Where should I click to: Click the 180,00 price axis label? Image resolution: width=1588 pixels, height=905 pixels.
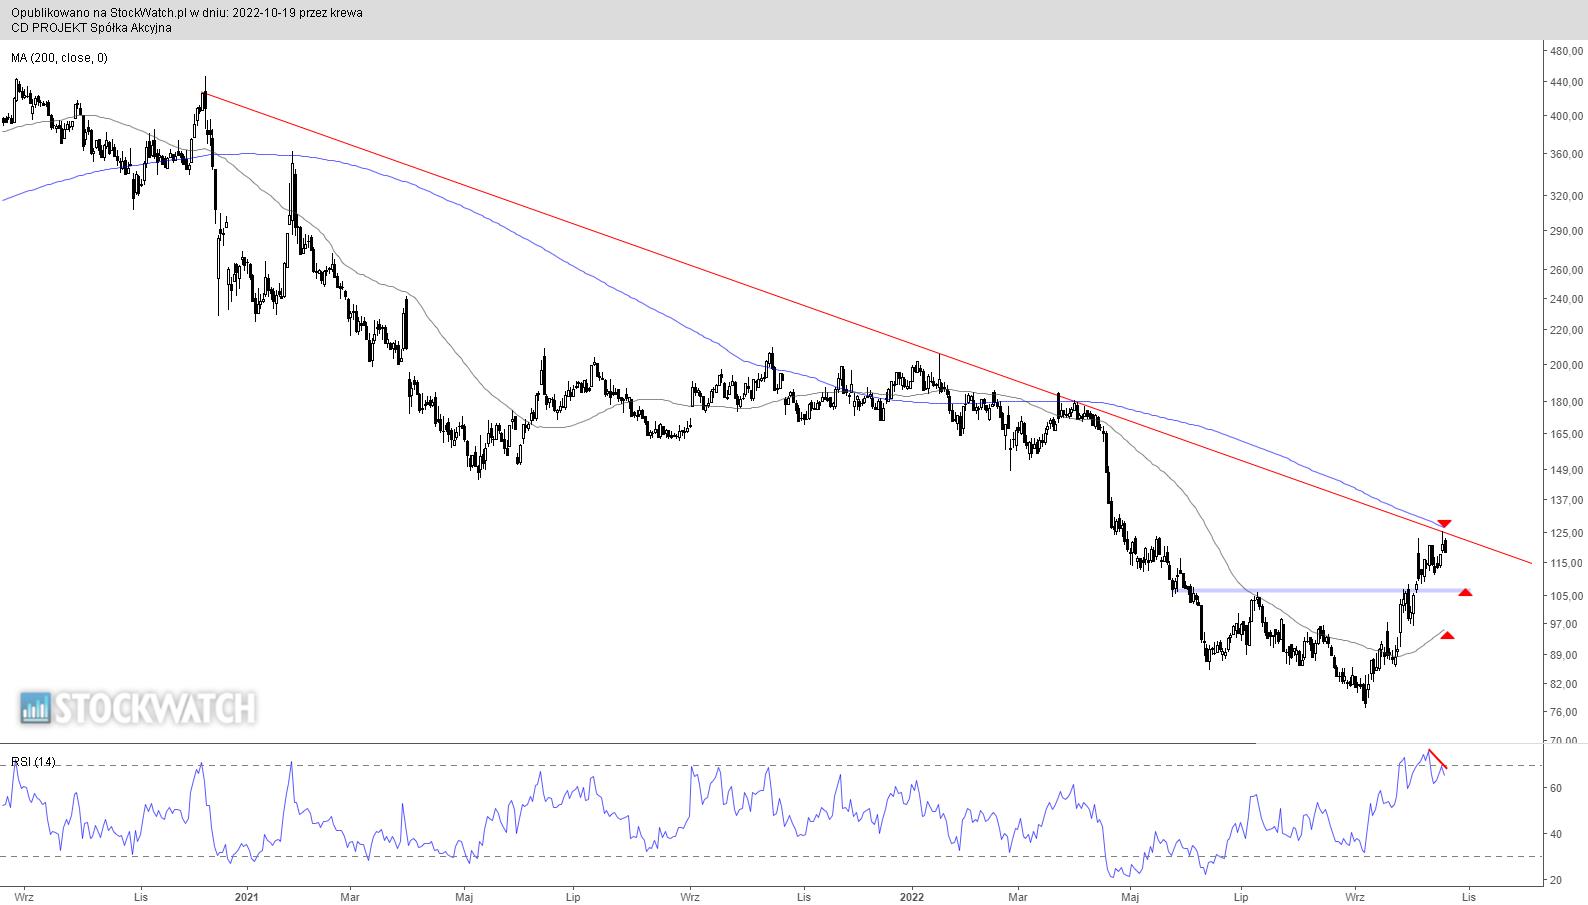(x=1567, y=403)
